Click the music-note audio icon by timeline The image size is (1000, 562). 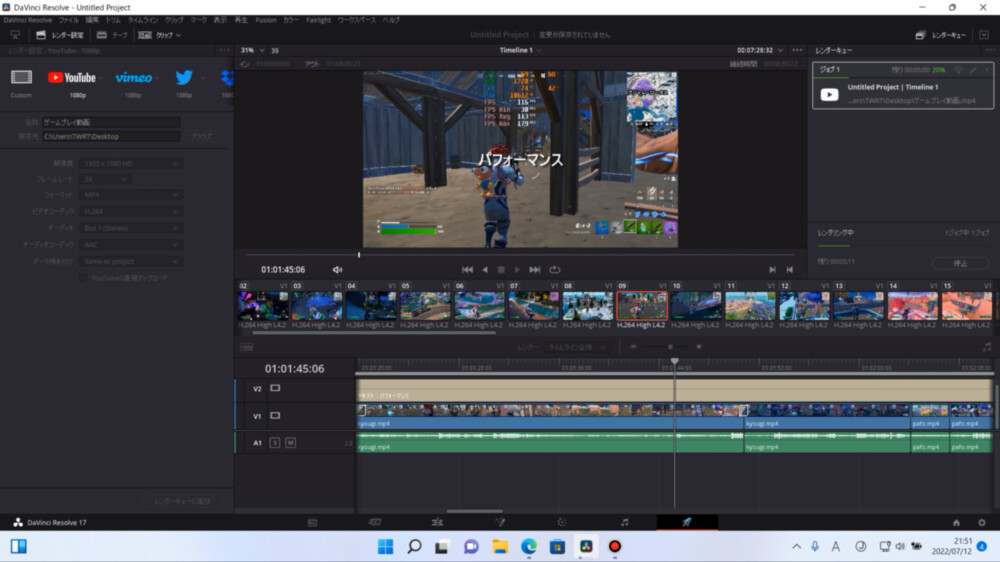987,347
